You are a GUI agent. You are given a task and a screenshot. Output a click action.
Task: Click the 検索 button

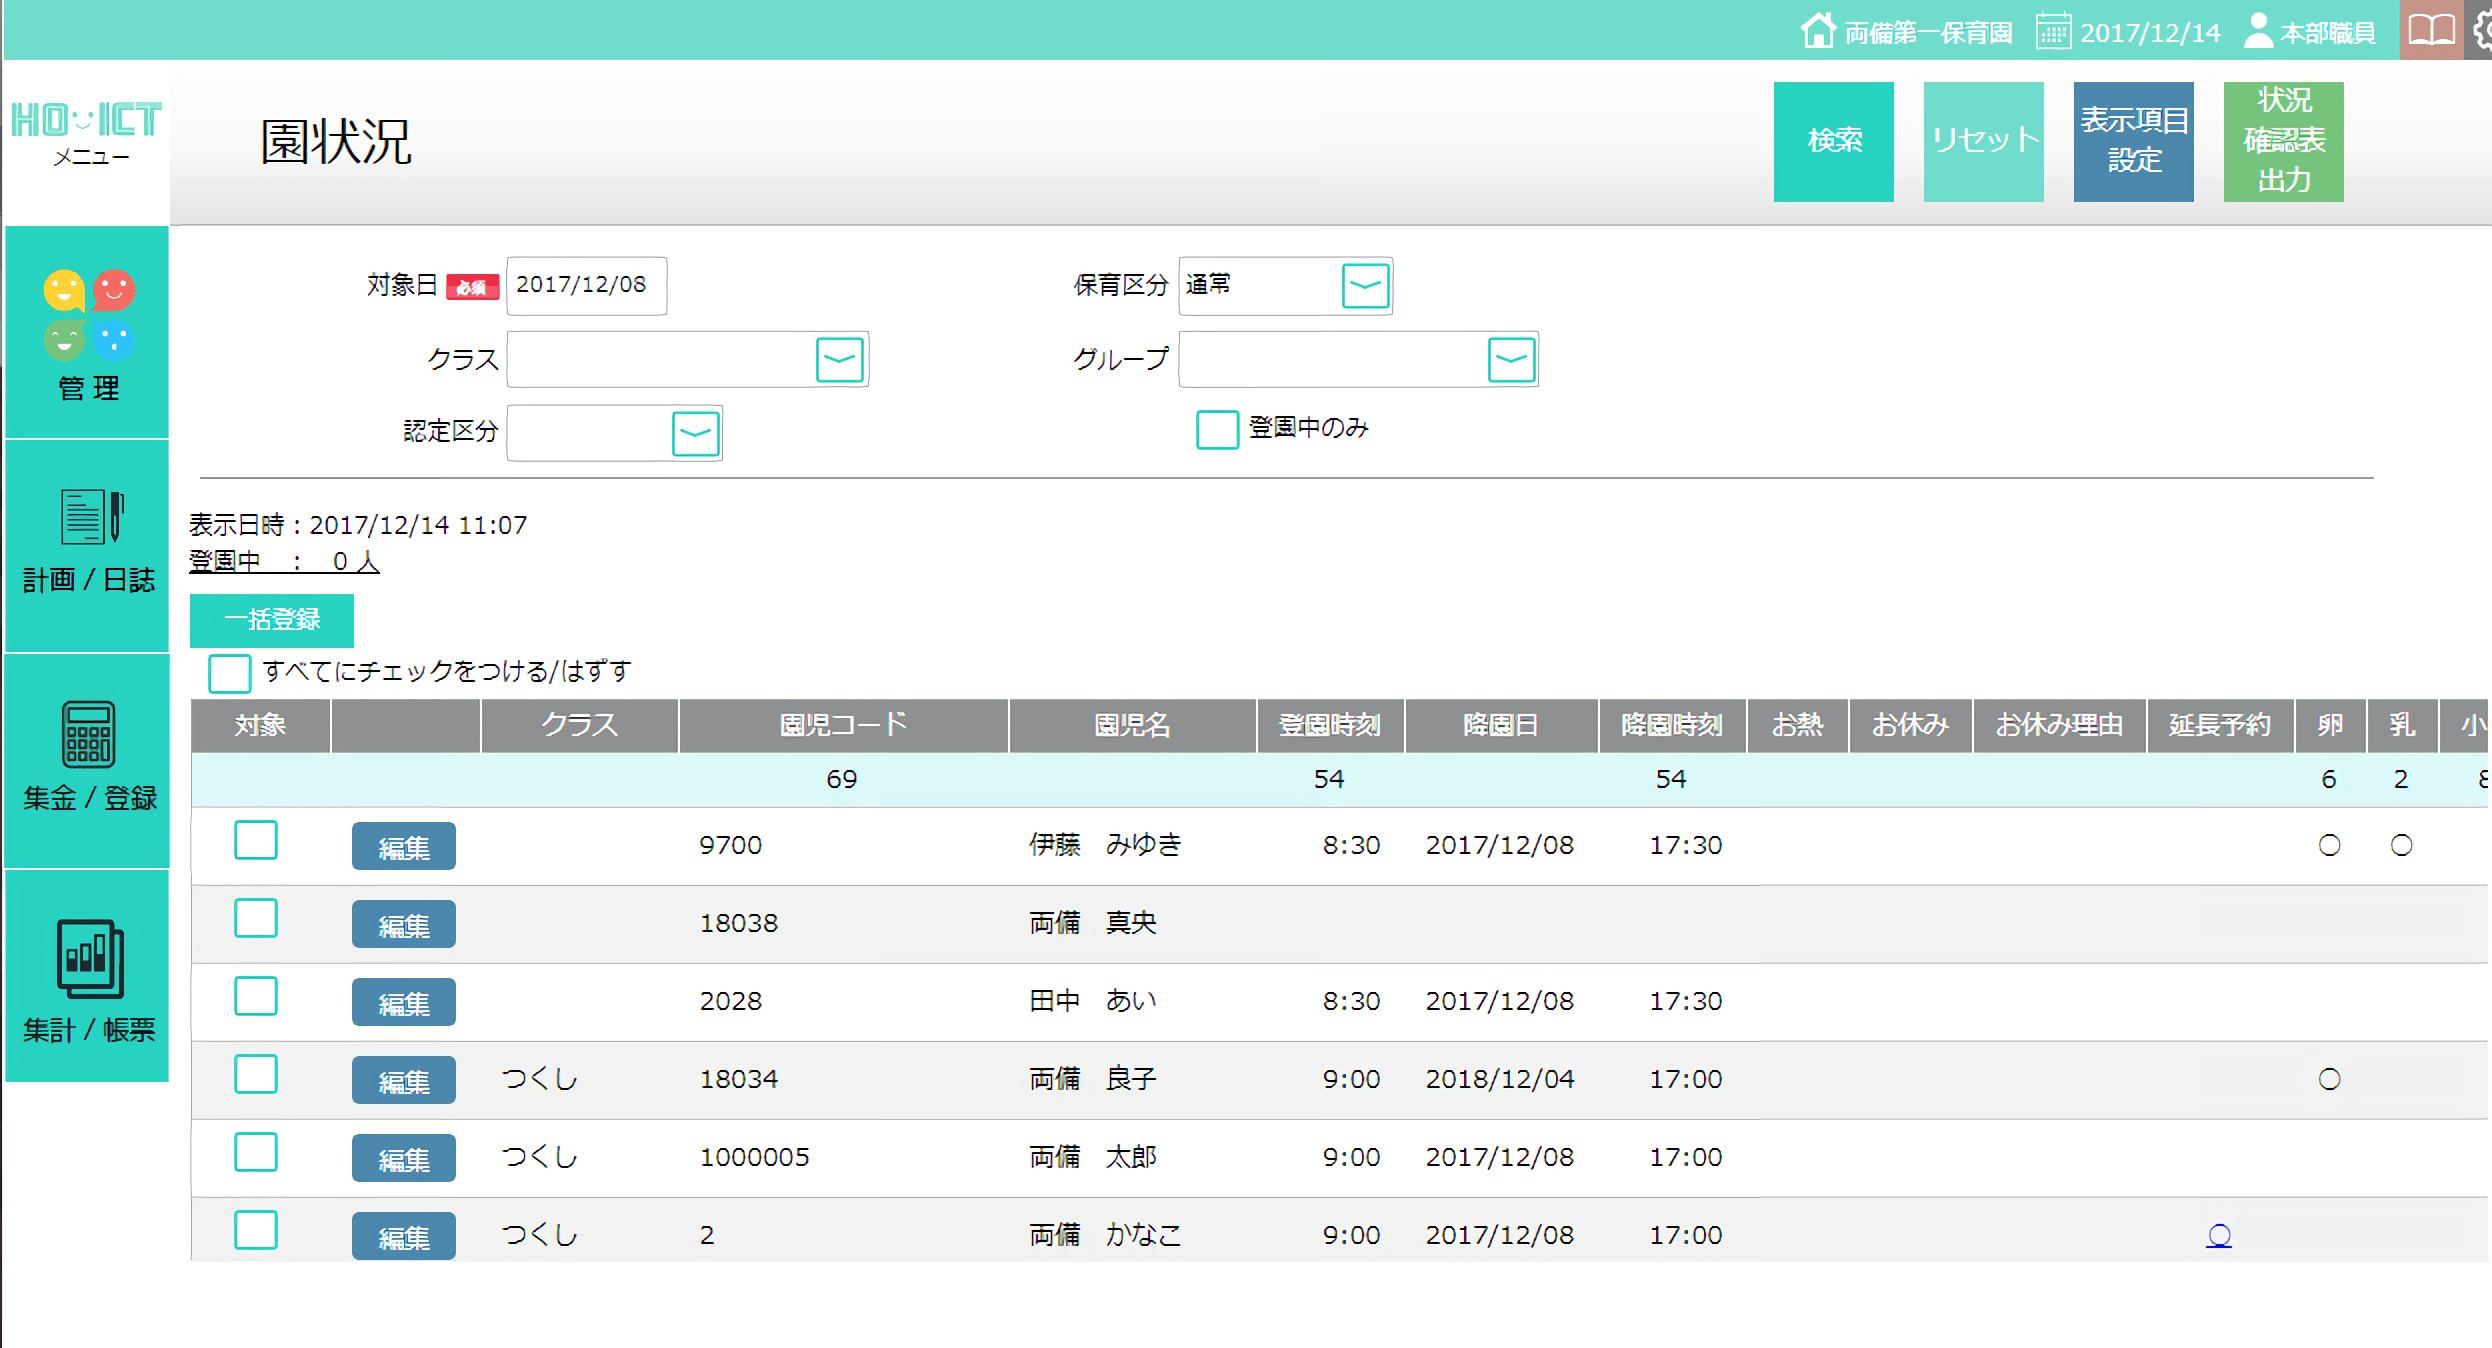click(1833, 141)
